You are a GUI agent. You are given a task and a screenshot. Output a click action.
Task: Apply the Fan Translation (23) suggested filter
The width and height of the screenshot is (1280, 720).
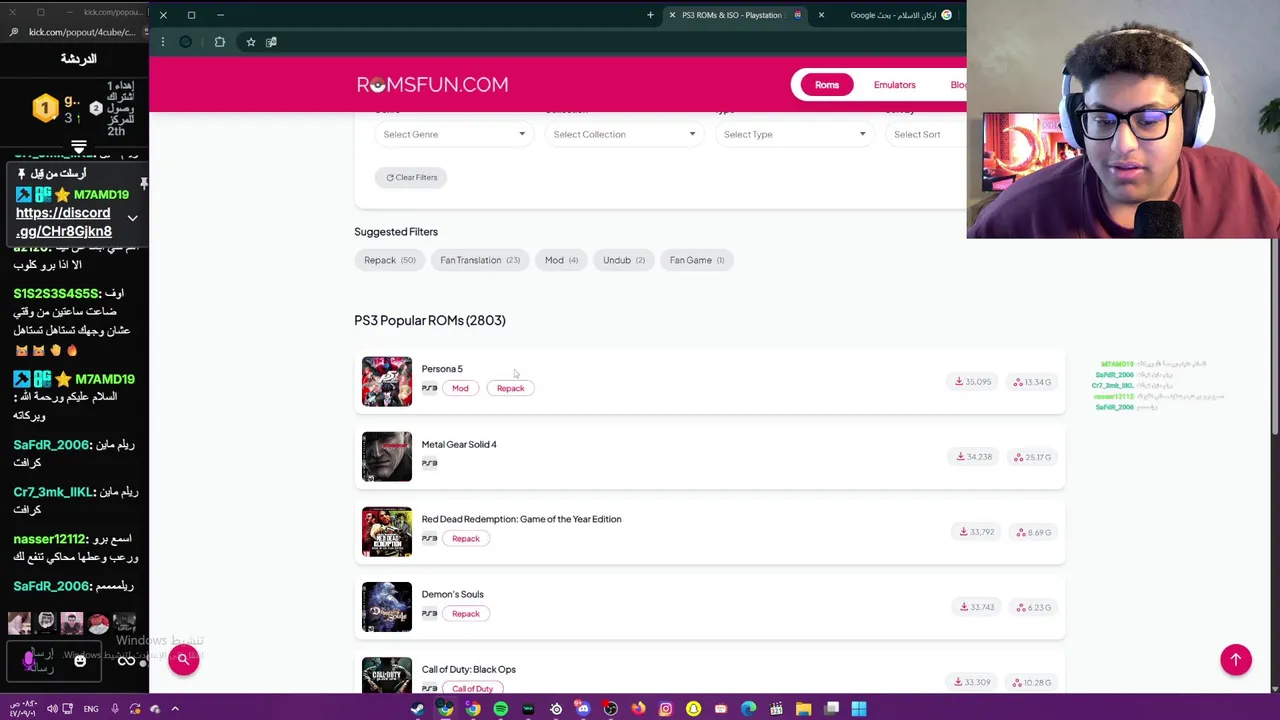click(479, 260)
